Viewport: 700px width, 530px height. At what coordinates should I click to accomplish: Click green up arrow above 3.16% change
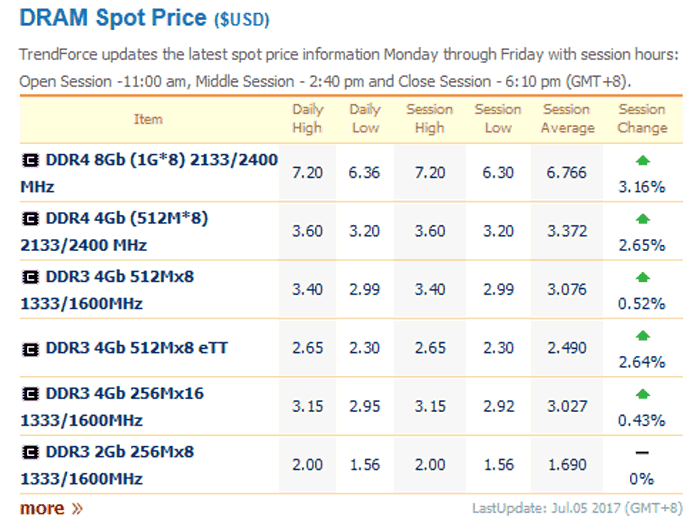(x=642, y=160)
